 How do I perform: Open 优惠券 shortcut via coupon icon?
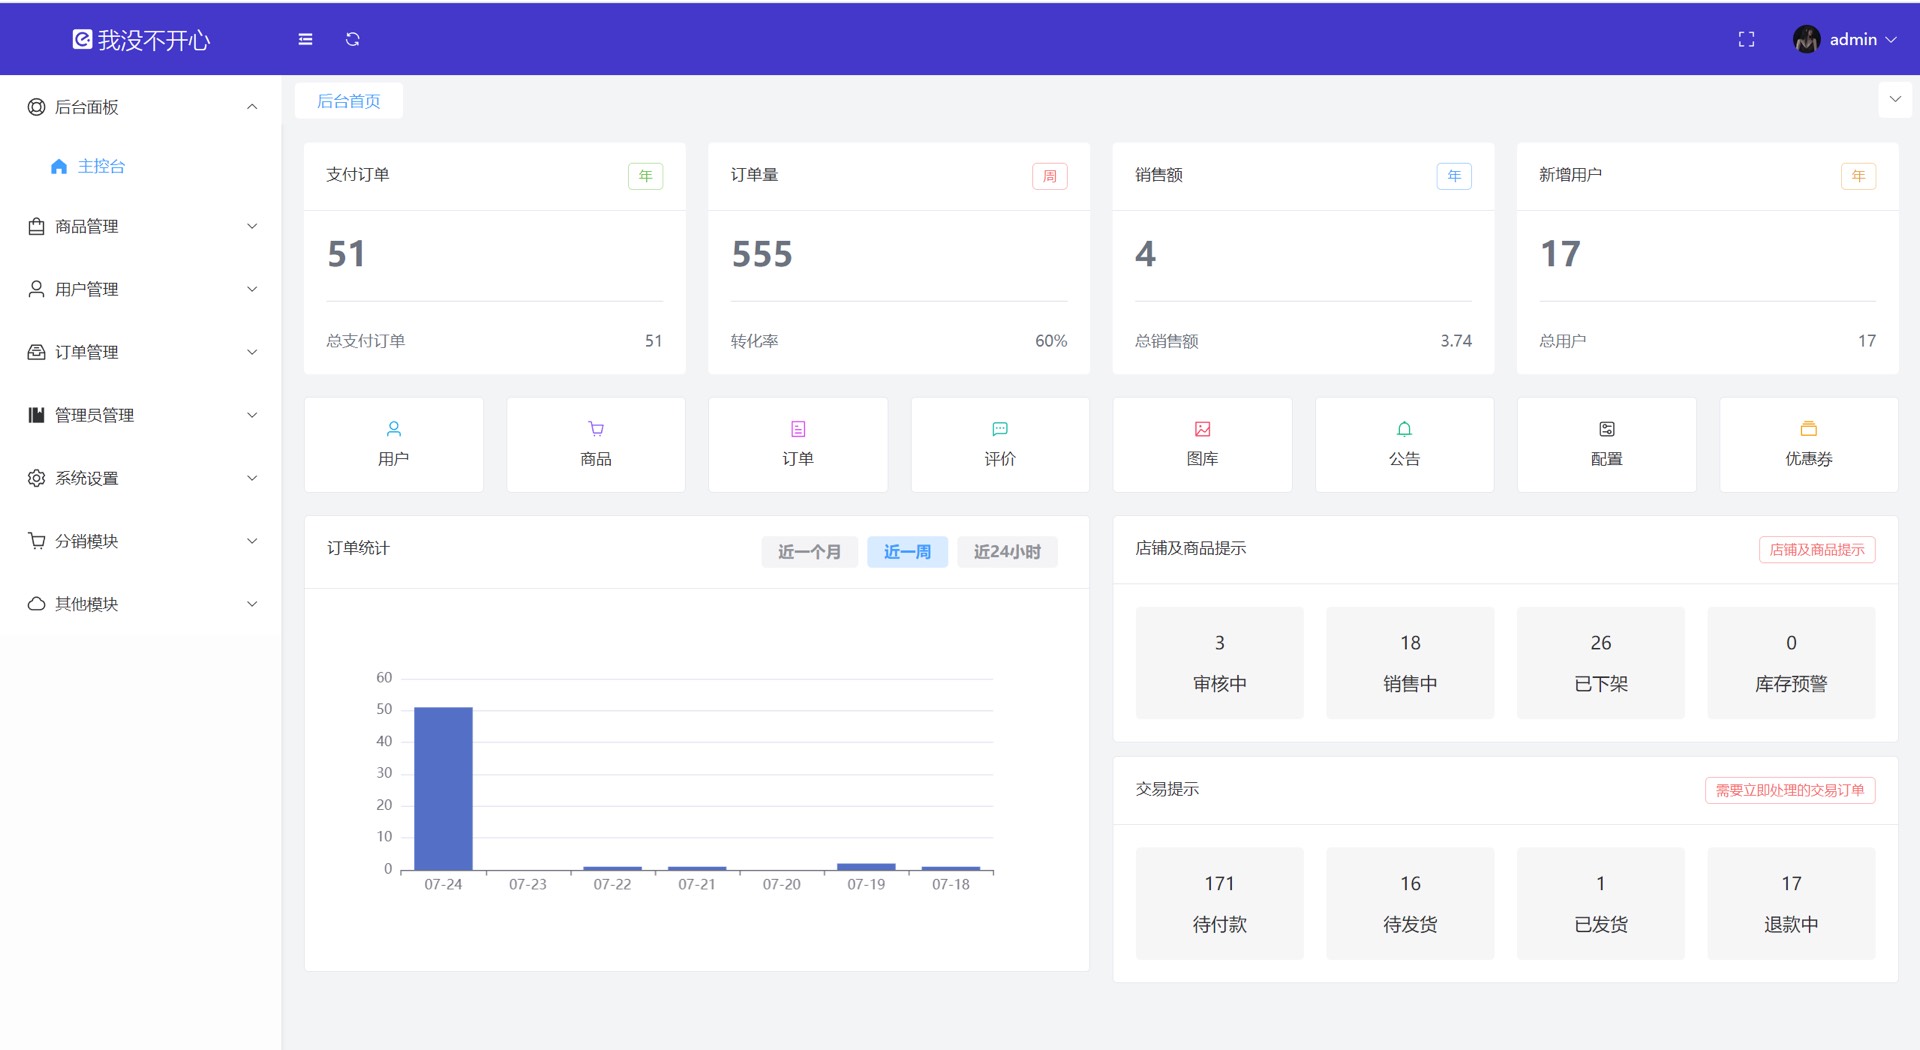1809,429
